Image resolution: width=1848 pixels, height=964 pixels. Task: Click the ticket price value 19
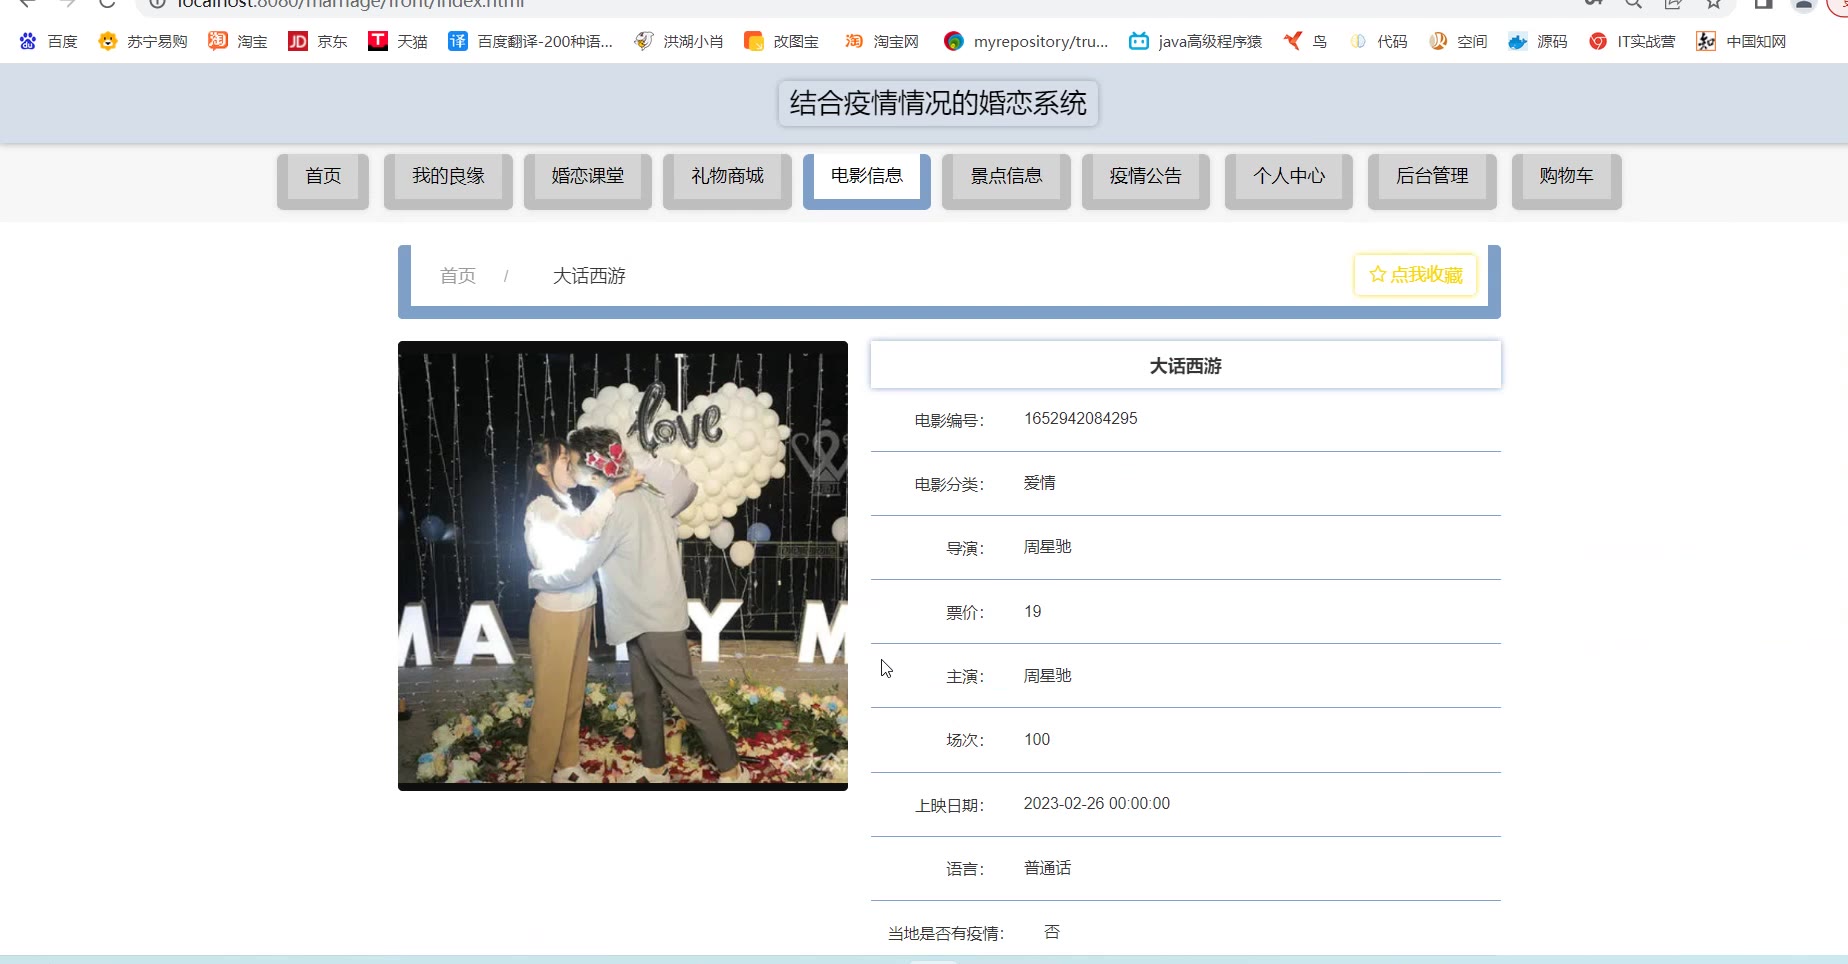coord(1033,612)
